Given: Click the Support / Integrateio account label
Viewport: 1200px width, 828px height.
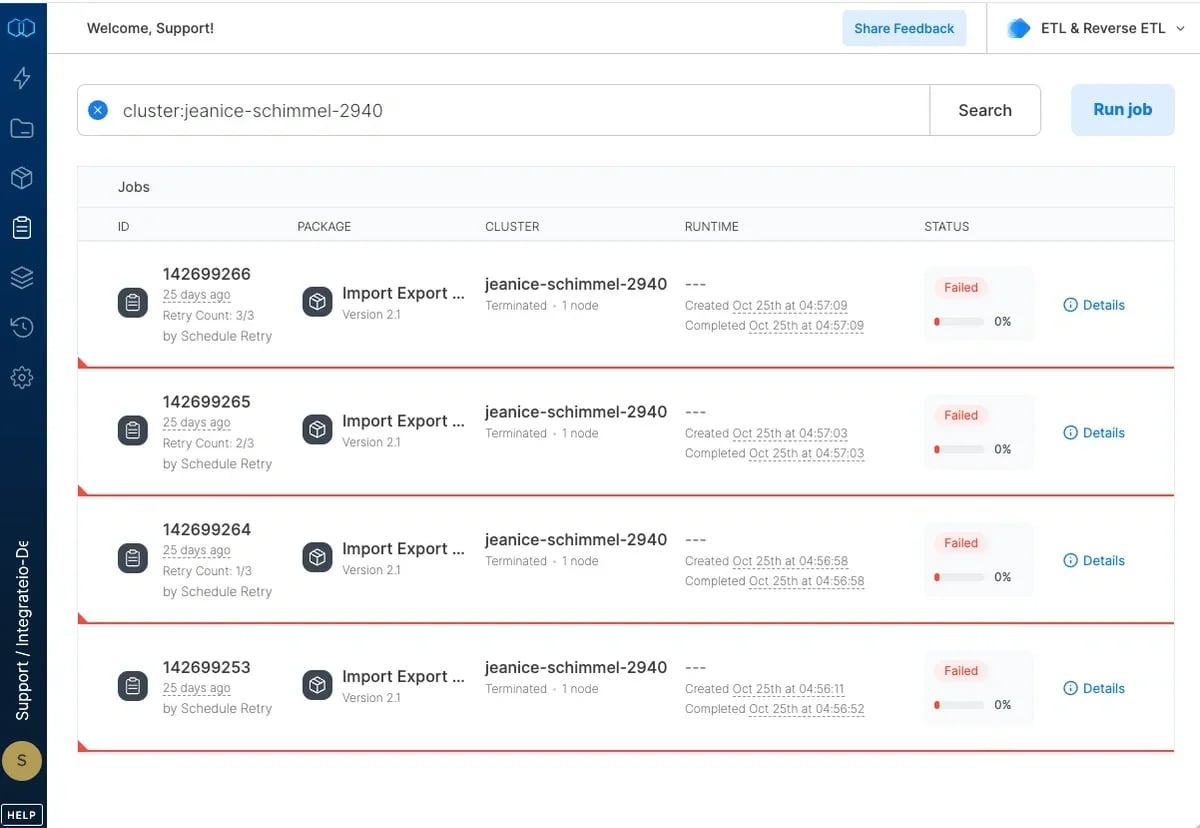Looking at the screenshot, I should 22,632.
